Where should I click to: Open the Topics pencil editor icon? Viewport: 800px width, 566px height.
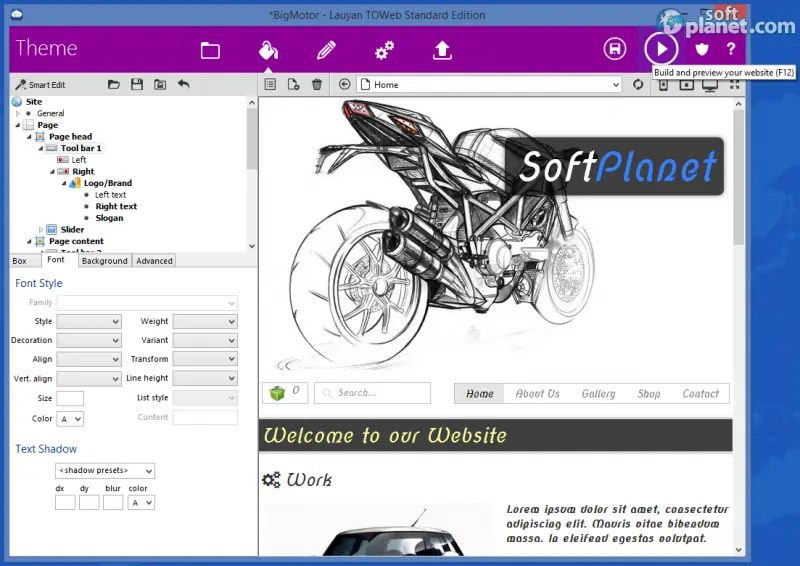(x=326, y=50)
